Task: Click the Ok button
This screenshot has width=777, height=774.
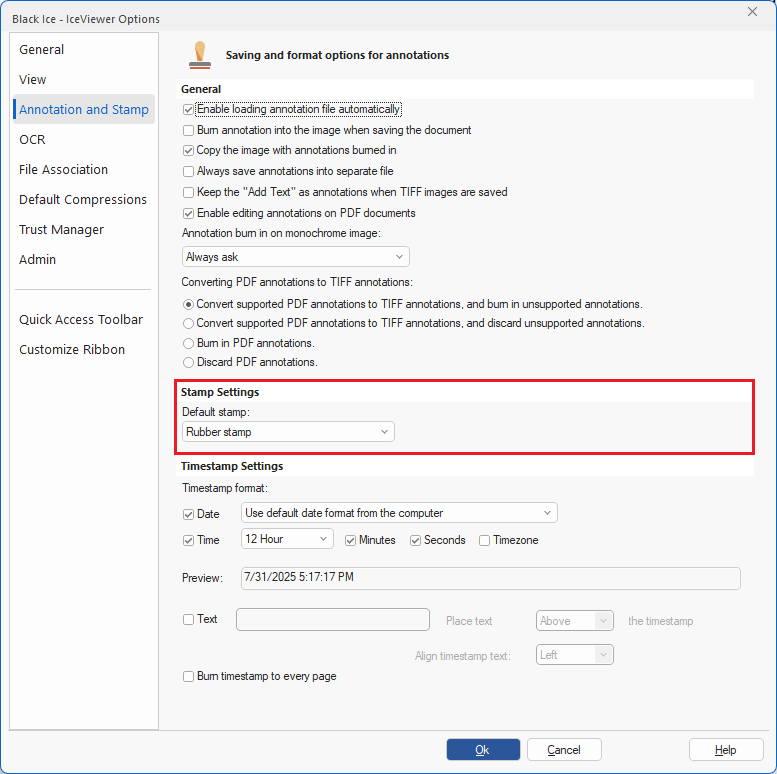Action: pyautogui.click(x=483, y=749)
